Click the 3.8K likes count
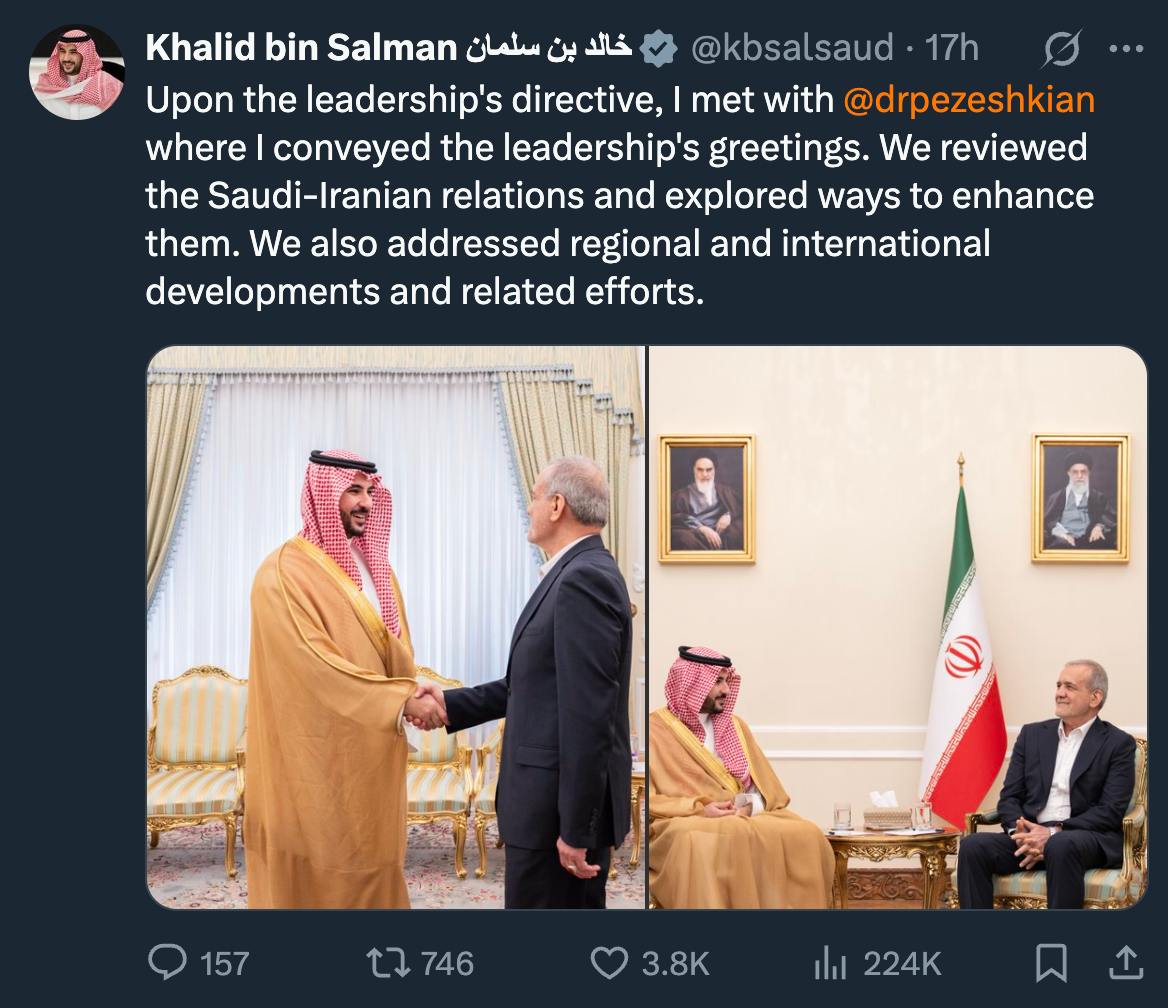1168x1008 pixels. (675, 963)
